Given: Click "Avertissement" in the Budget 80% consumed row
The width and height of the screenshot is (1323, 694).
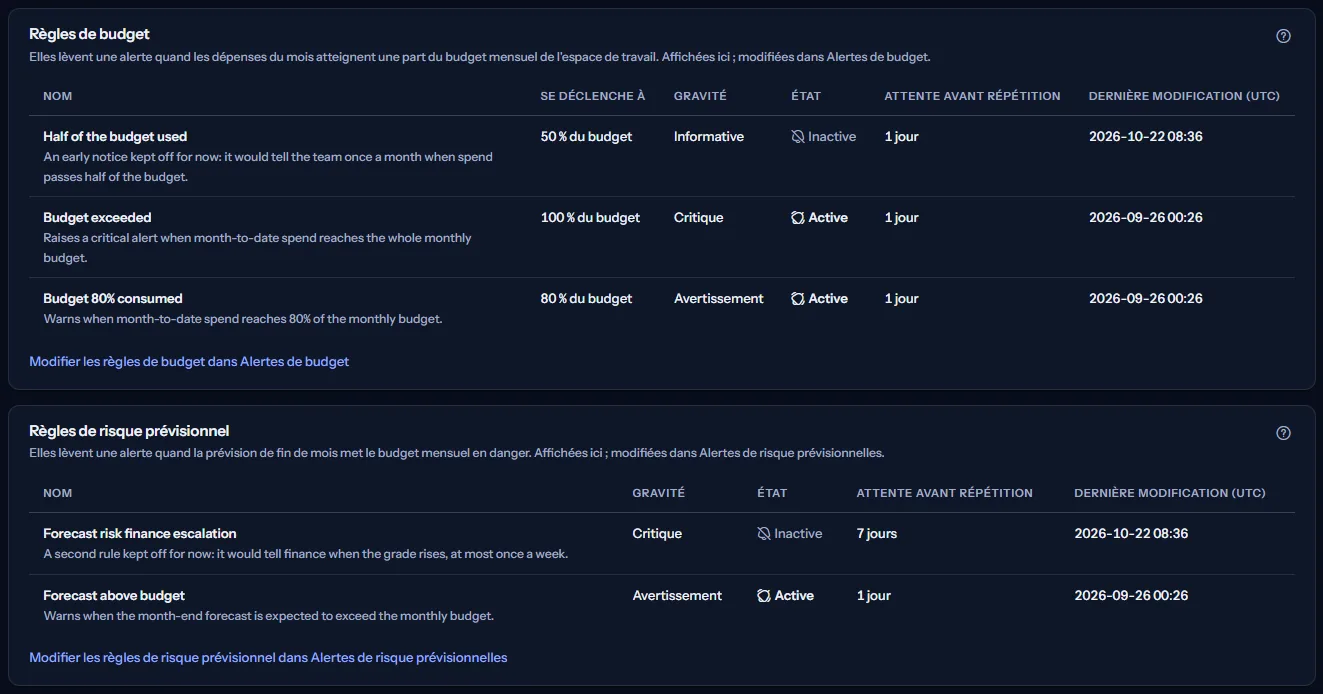Looking at the screenshot, I should click(719, 299).
